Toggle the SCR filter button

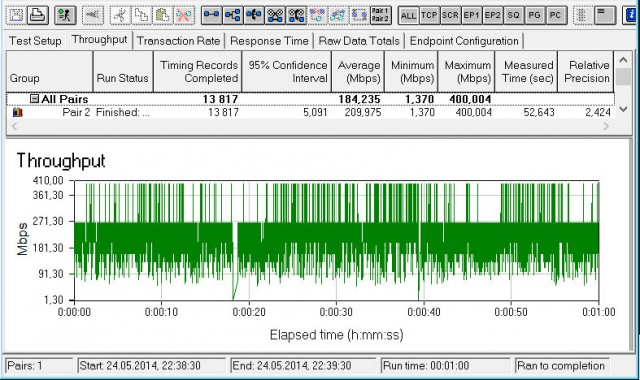pos(451,16)
